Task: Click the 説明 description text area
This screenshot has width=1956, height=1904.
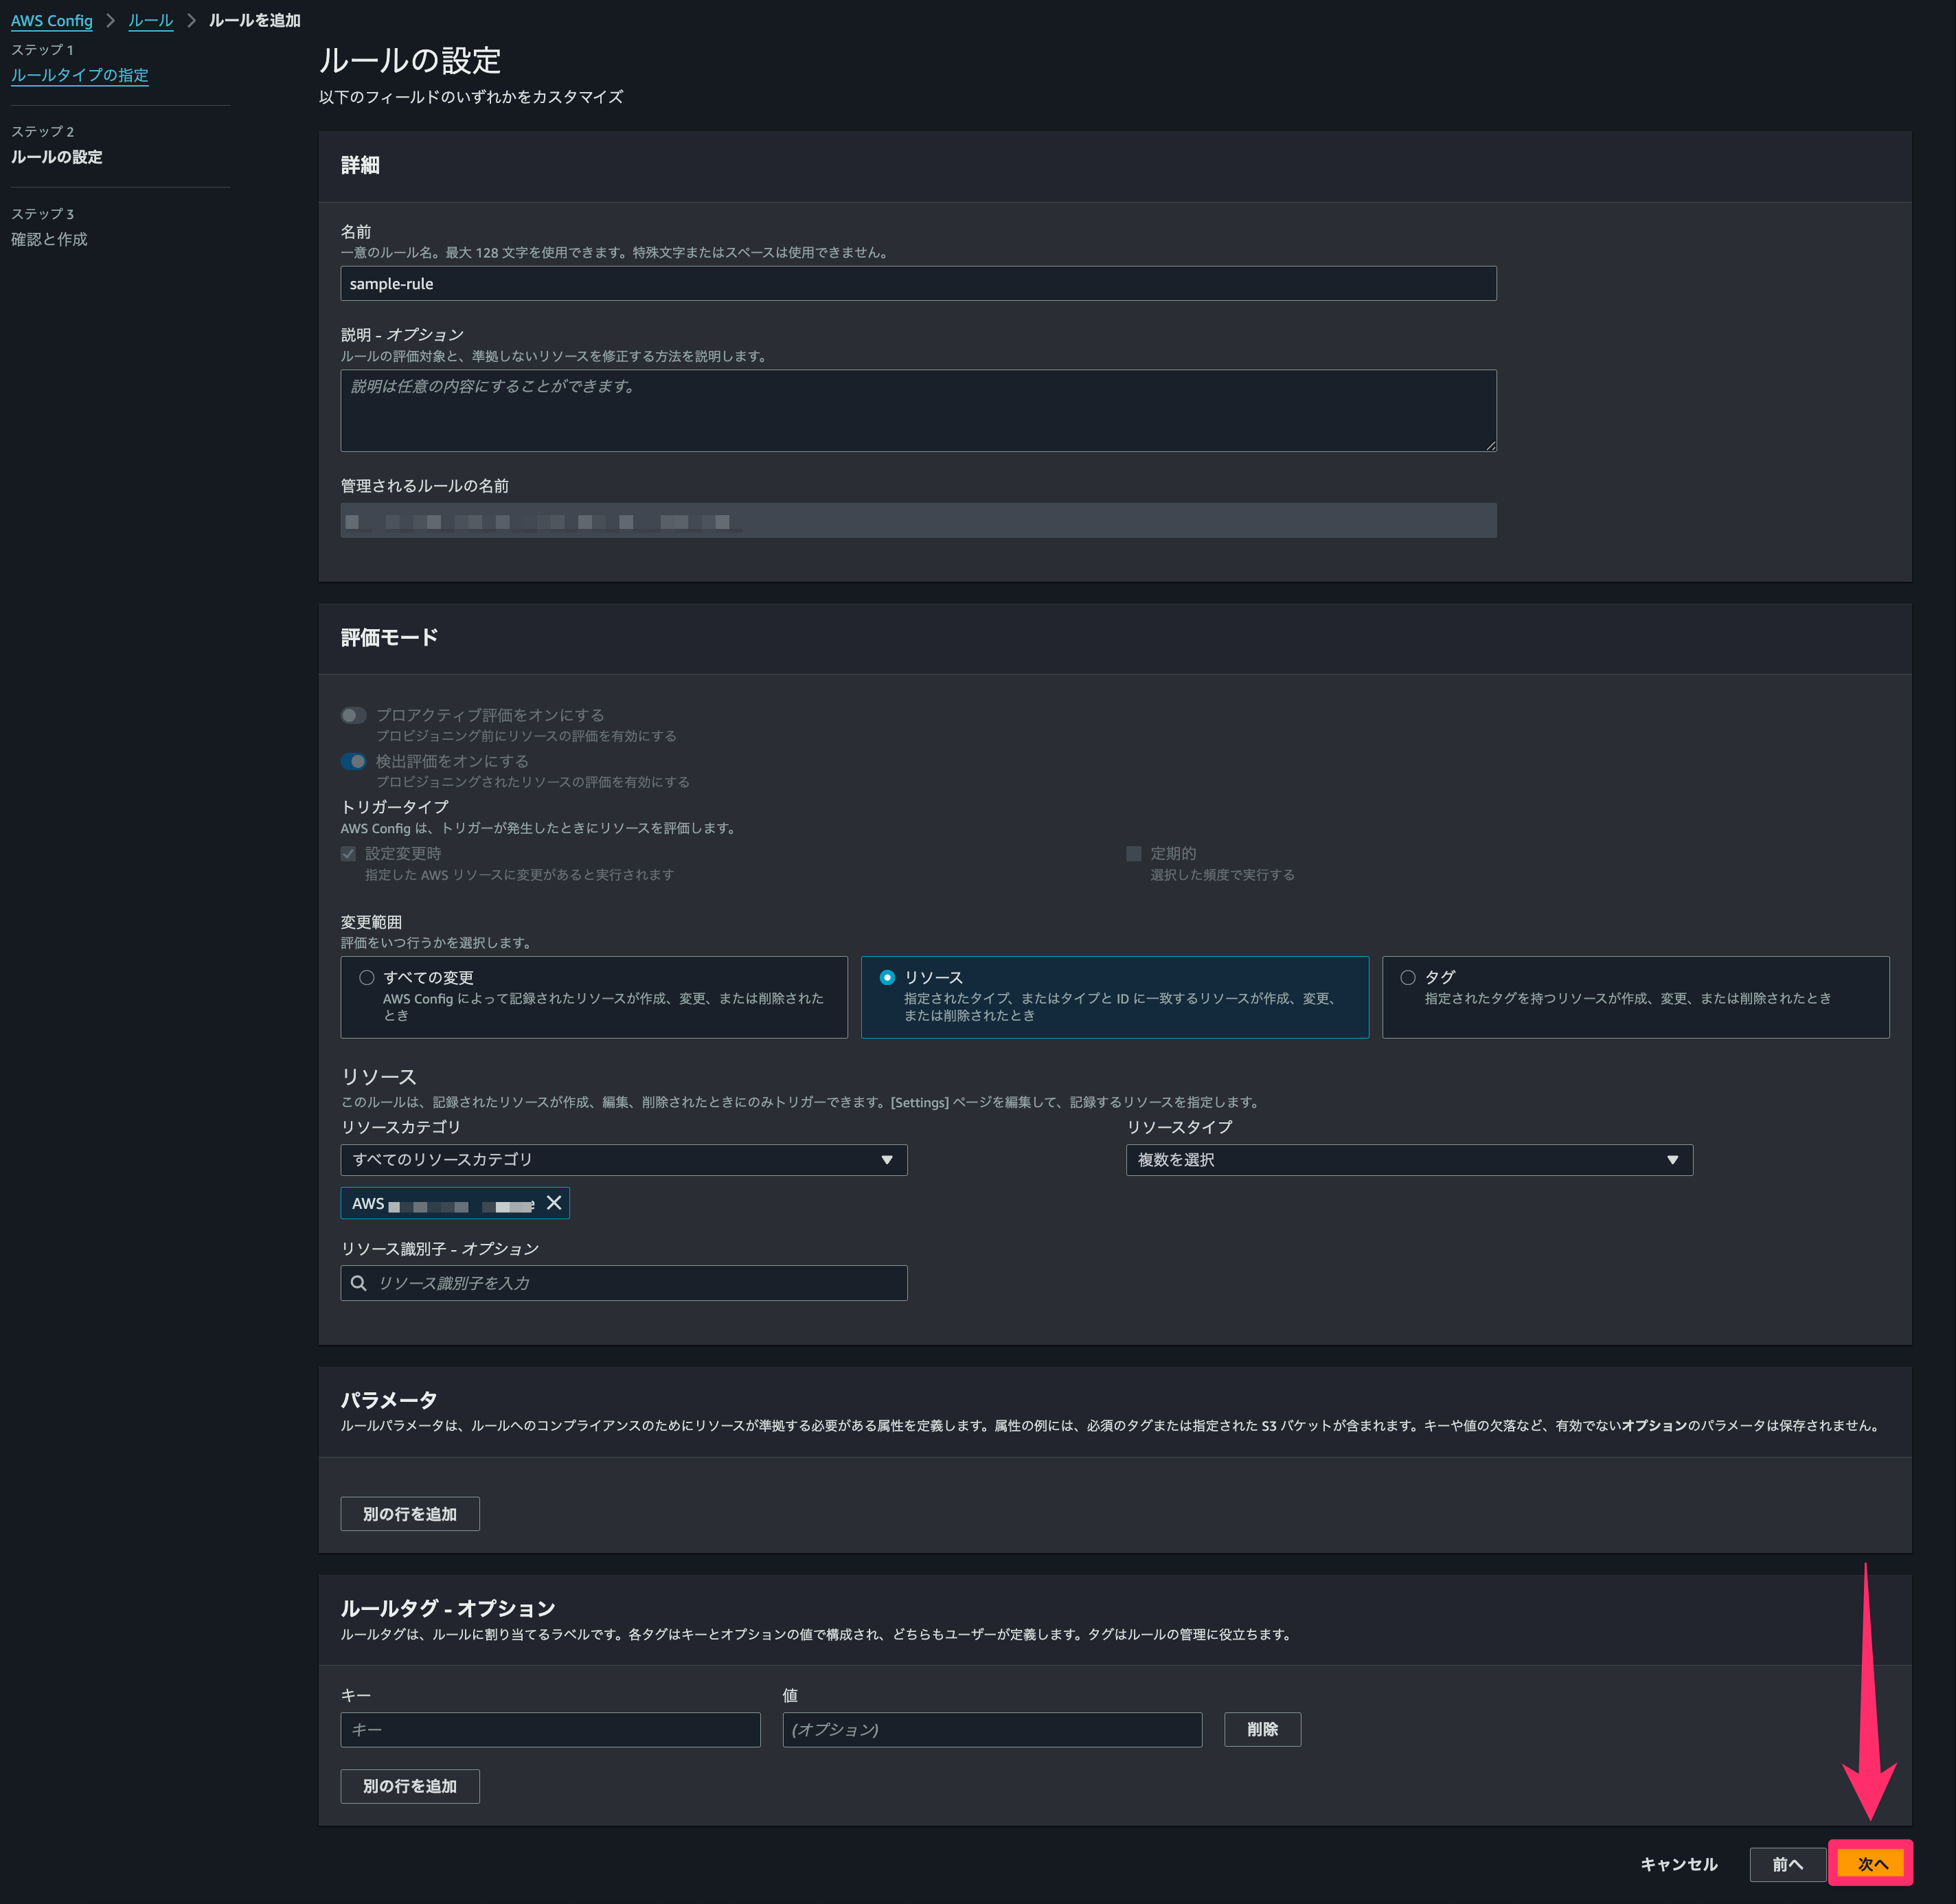Action: click(x=918, y=410)
